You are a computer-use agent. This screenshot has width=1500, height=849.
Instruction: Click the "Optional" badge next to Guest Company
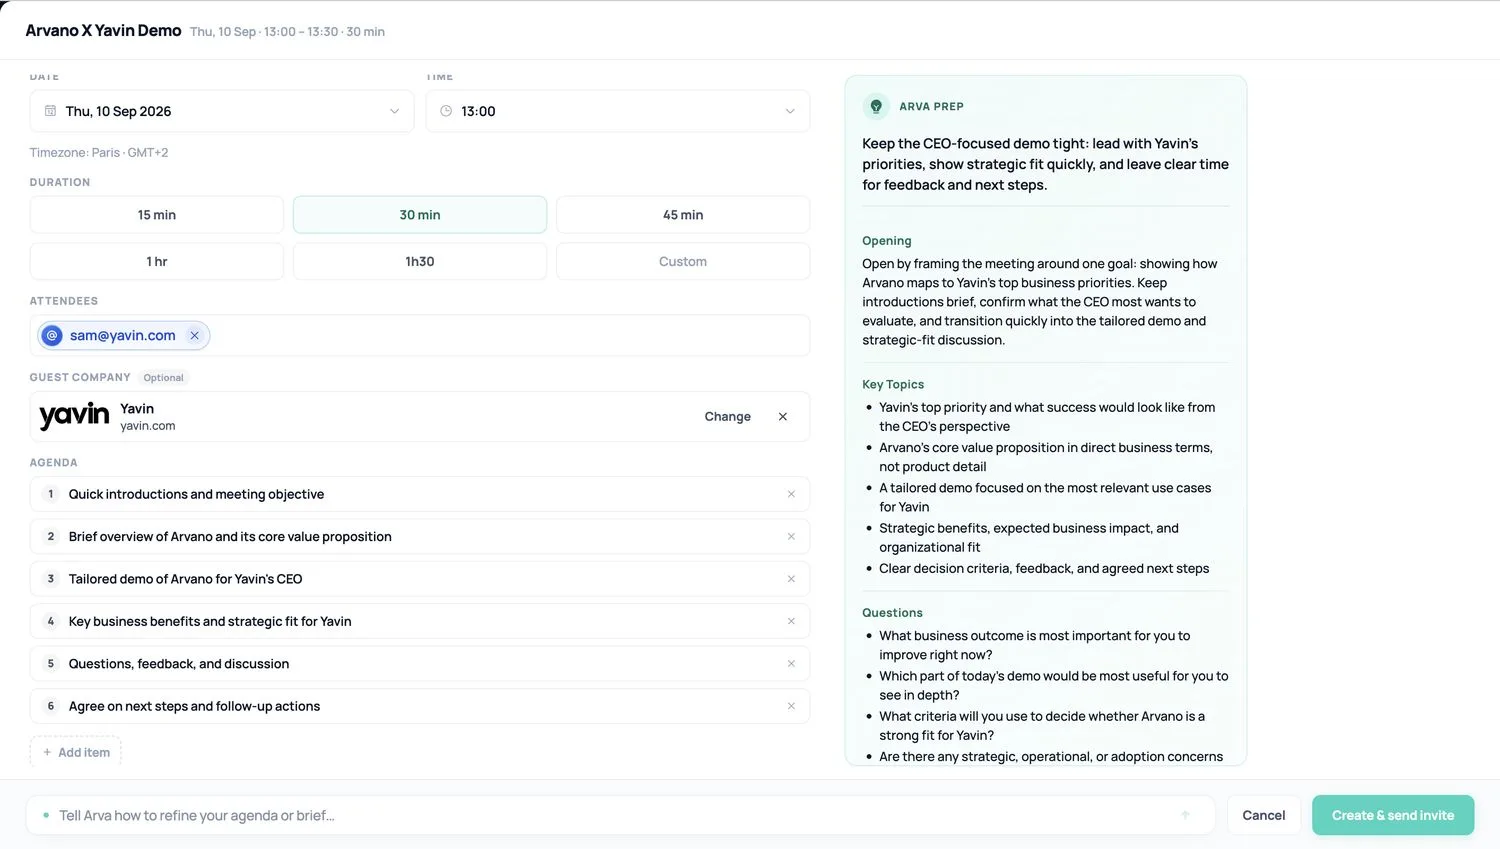pos(164,378)
